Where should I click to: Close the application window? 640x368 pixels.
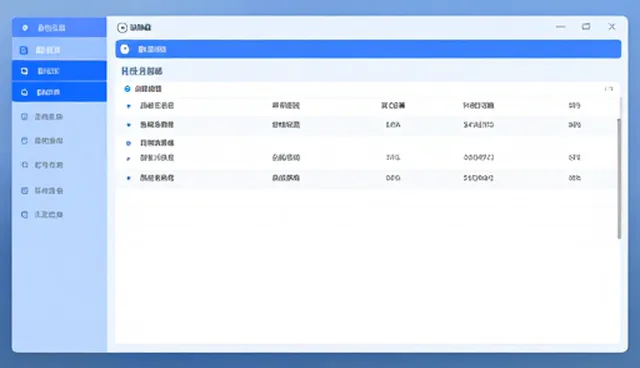pos(611,27)
